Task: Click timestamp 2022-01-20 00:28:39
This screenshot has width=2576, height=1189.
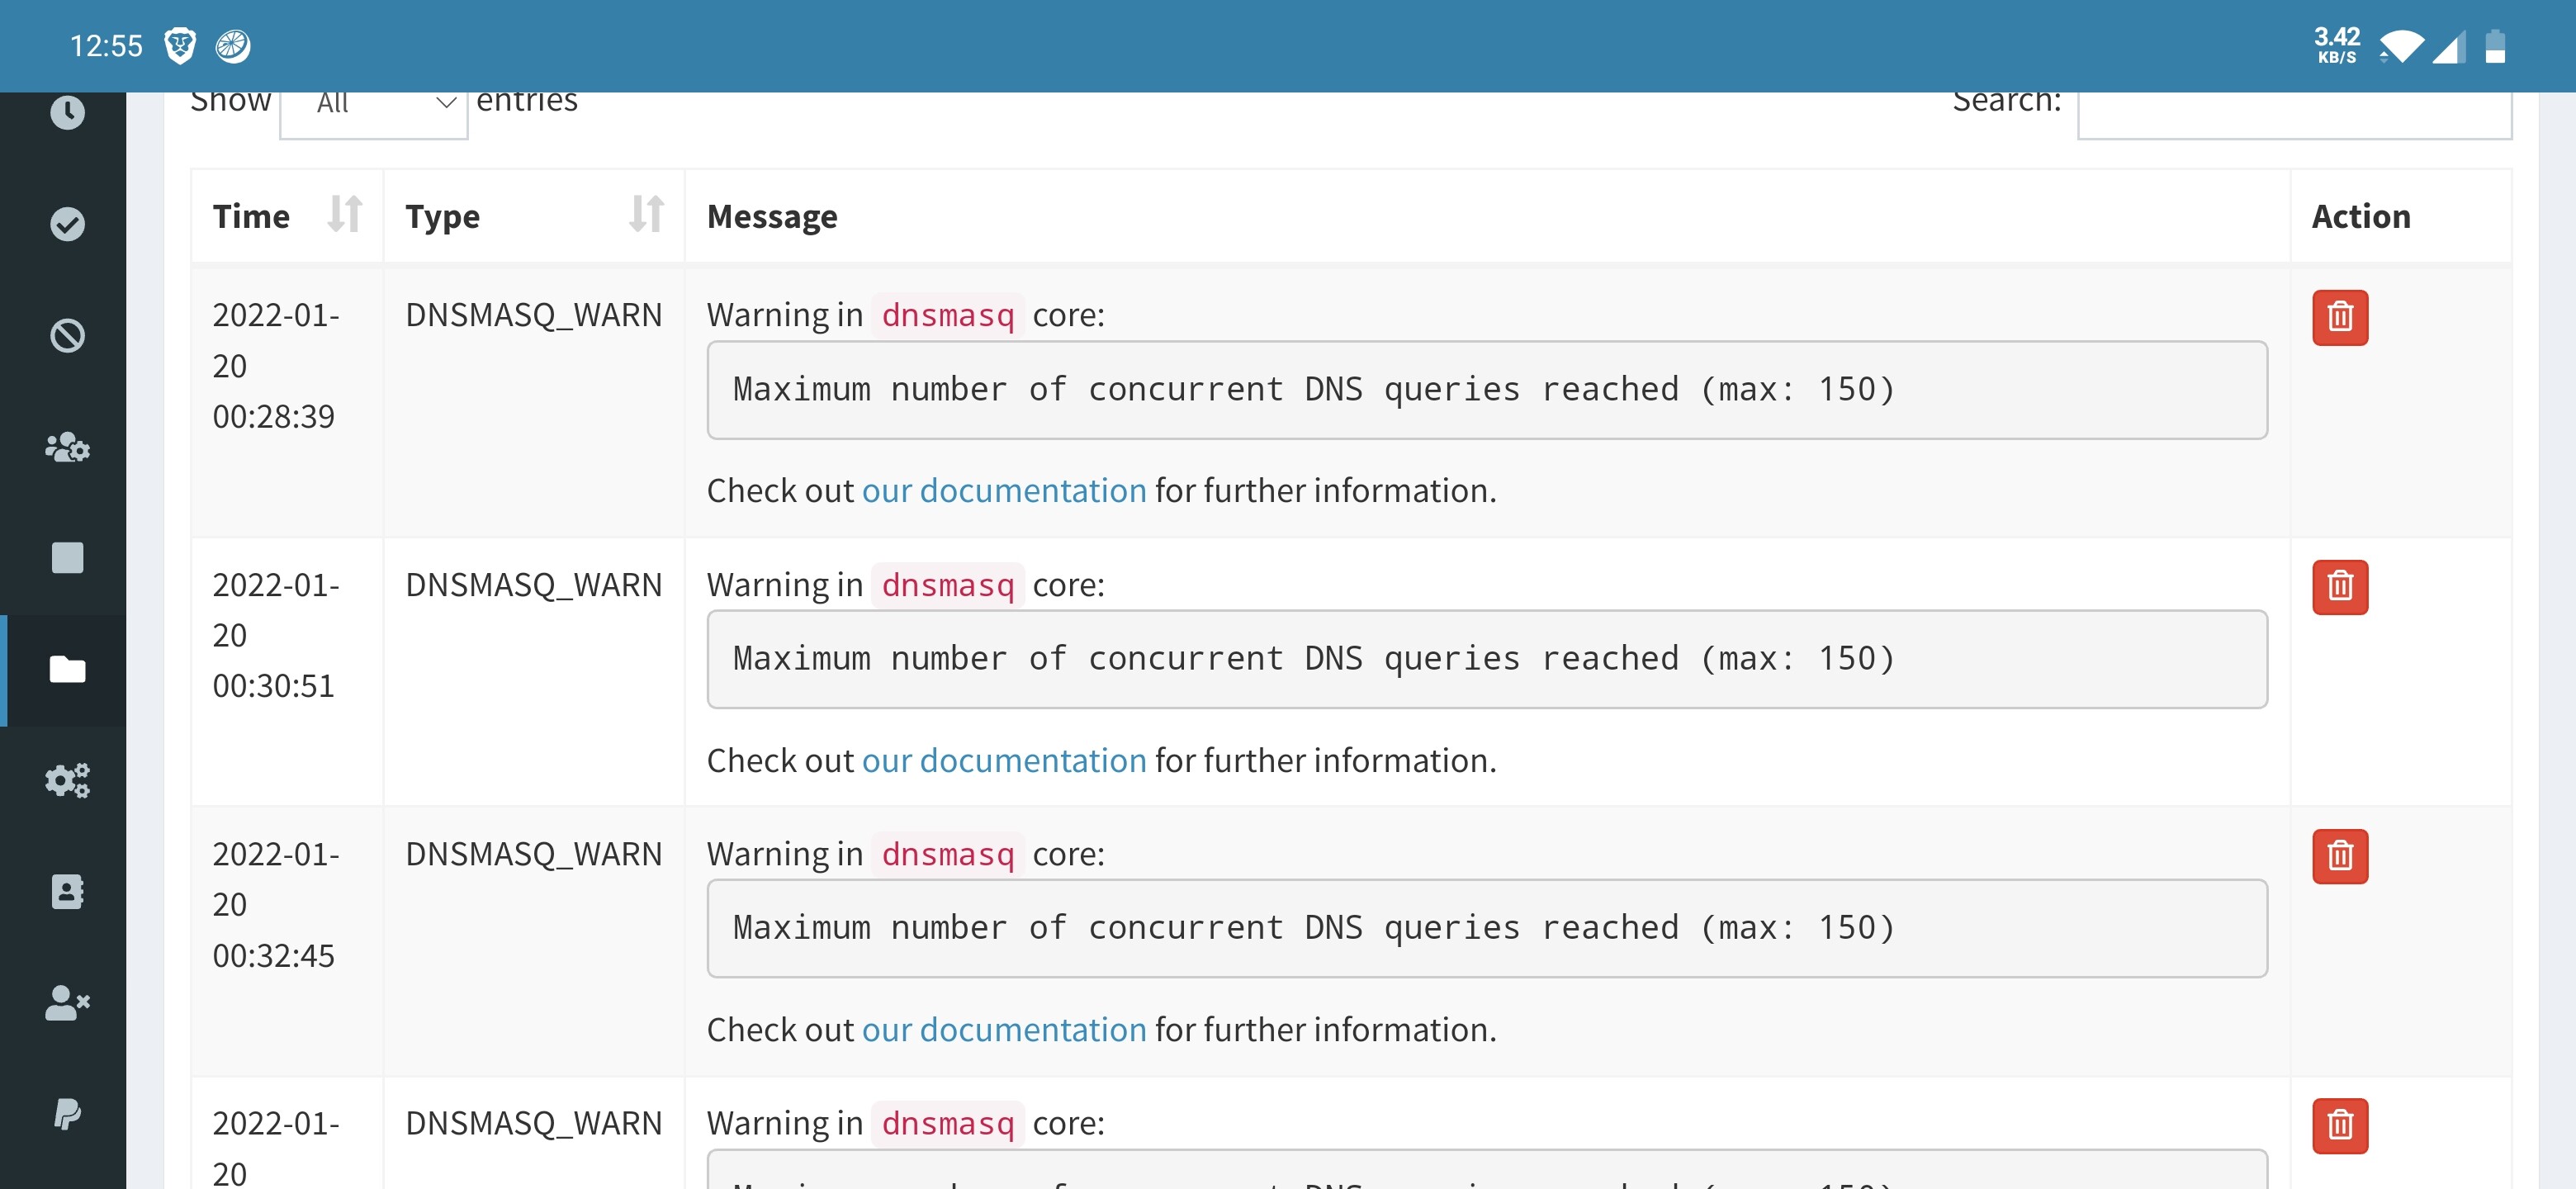Action: [x=276, y=366]
